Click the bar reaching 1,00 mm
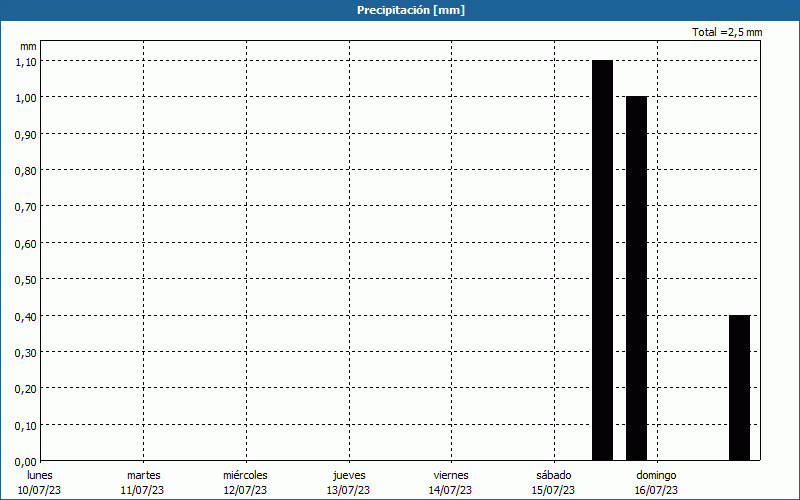 [637, 278]
